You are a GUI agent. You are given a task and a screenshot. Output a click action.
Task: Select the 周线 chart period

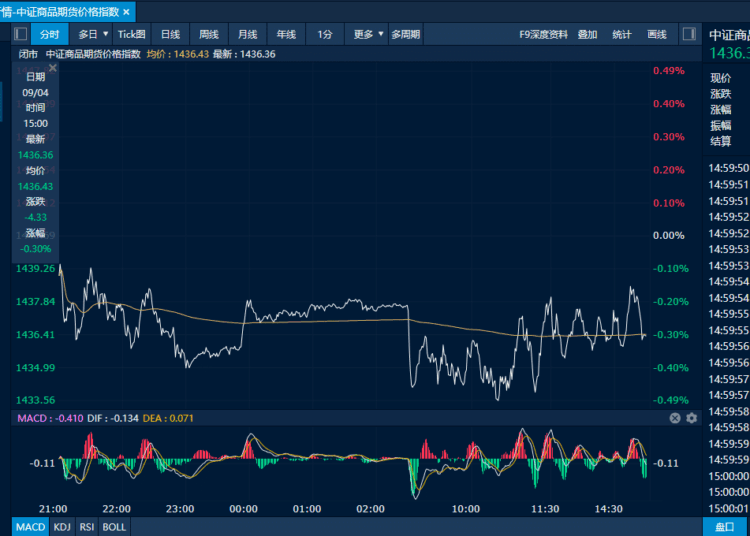pyautogui.click(x=209, y=34)
